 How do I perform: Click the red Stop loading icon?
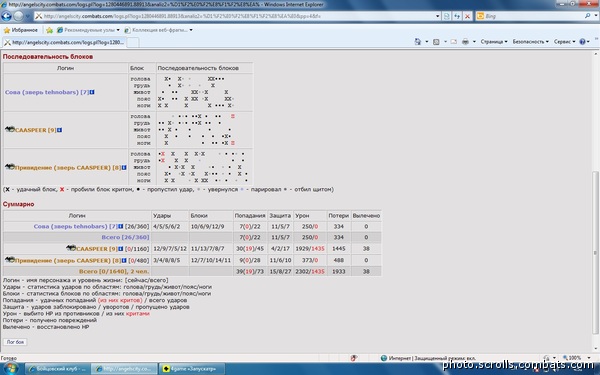coord(467,16)
